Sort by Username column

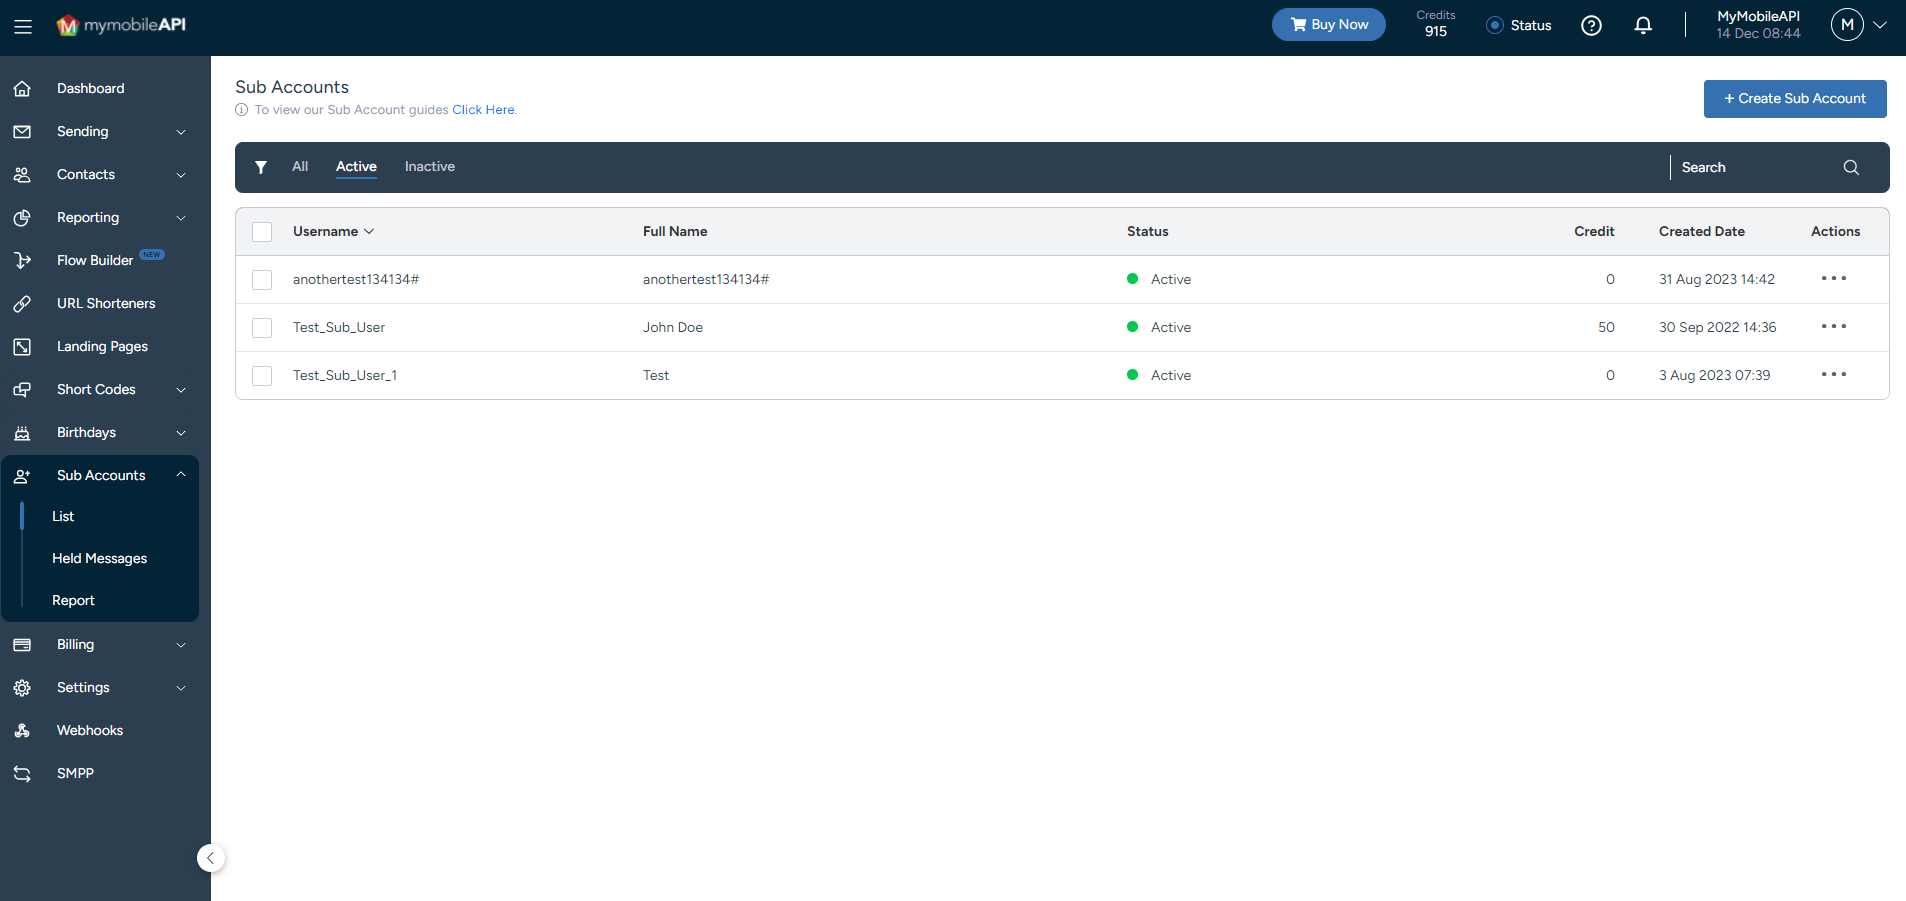click(334, 231)
